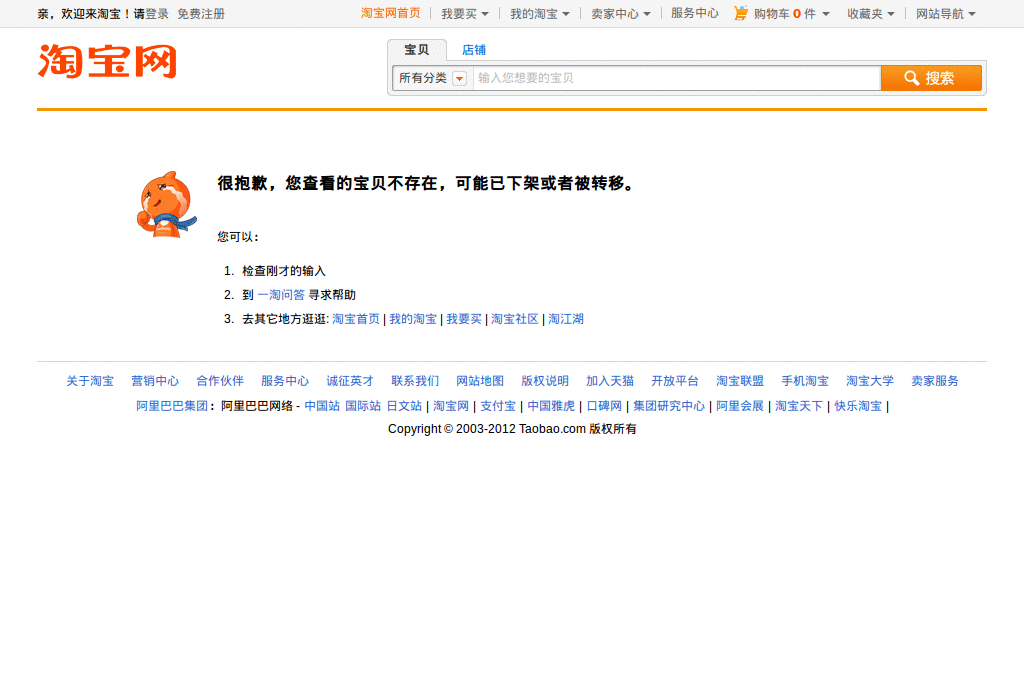Focus the 输入您想要的宝贝 search field
This screenshot has width=1024, height=680.
pyautogui.click(x=676, y=78)
